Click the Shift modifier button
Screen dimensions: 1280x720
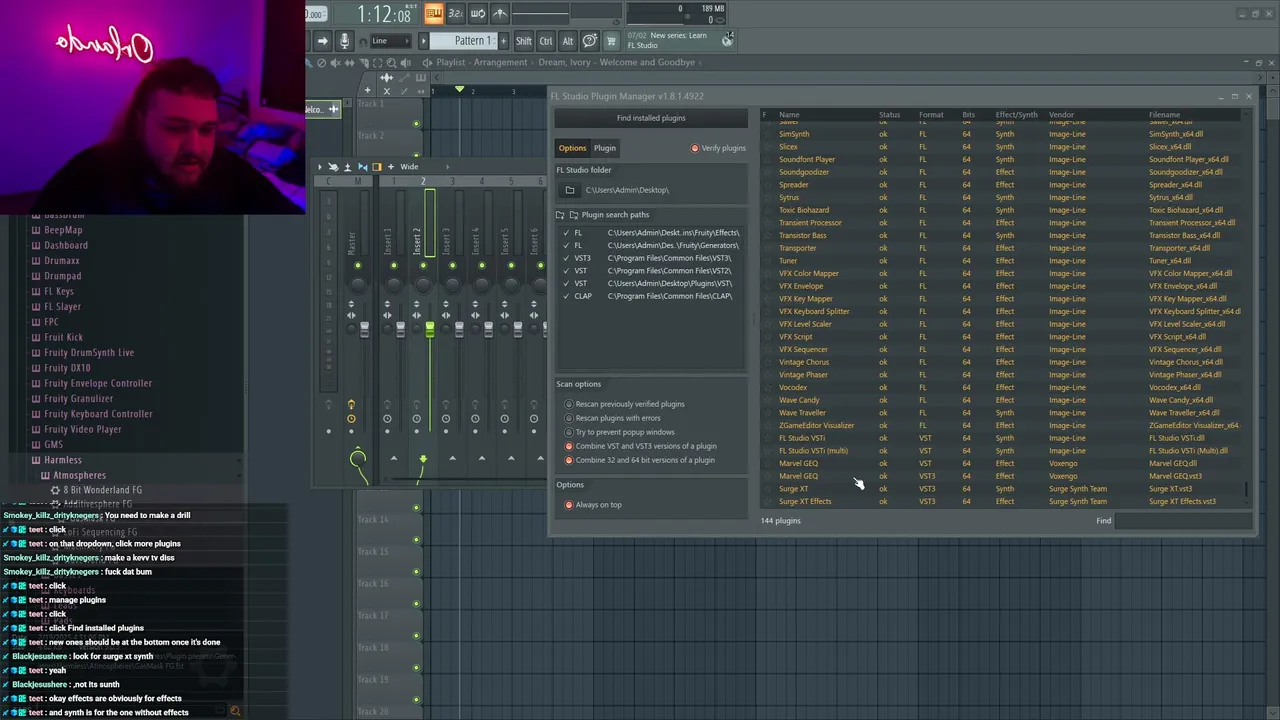(x=524, y=41)
